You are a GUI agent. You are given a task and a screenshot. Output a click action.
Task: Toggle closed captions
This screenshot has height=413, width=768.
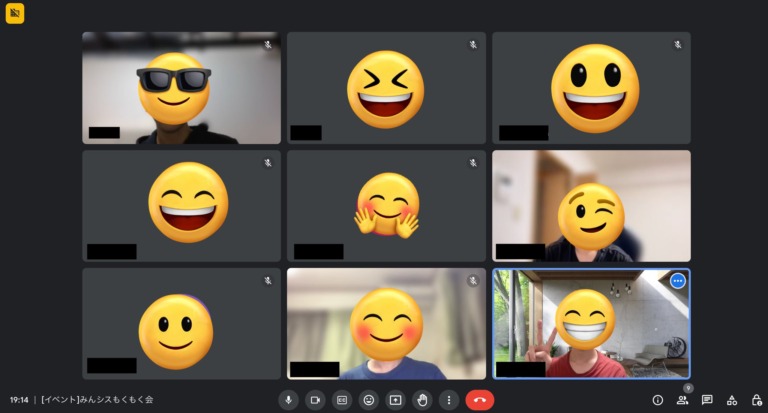point(342,400)
